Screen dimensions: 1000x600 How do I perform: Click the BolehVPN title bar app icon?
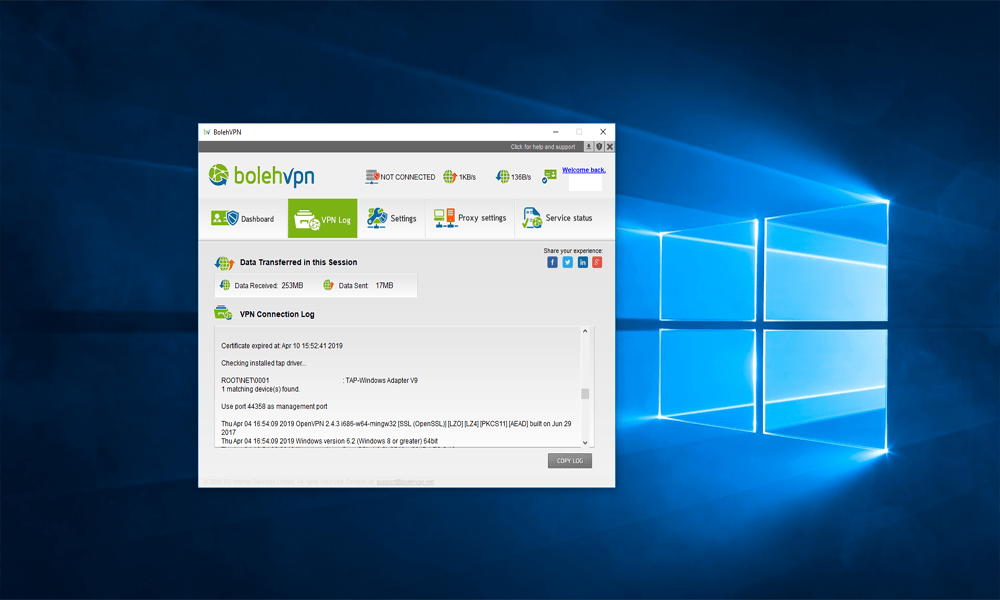tap(207, 132)
